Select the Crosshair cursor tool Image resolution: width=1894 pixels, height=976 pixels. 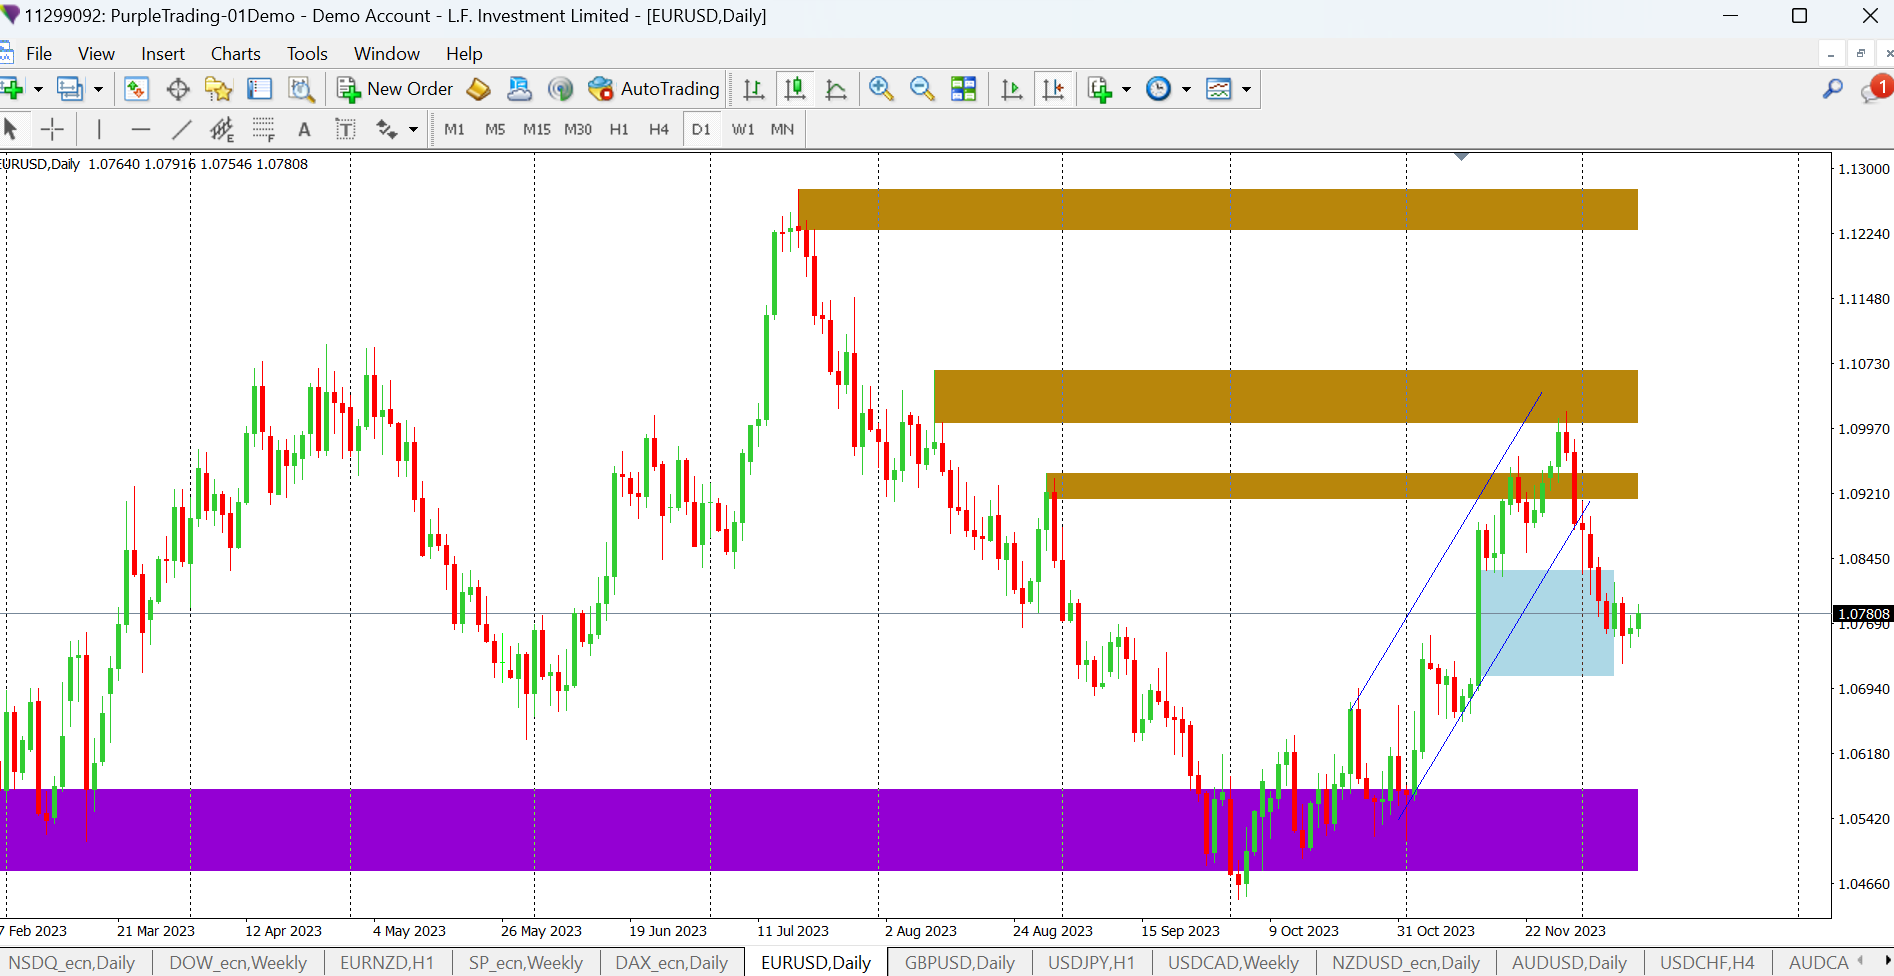[52, 129]
